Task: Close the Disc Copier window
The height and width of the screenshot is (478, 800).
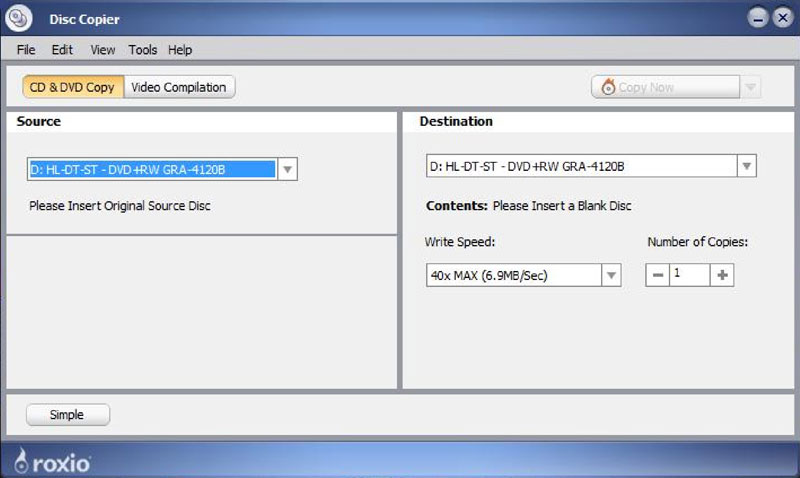Action: (783, 18)
